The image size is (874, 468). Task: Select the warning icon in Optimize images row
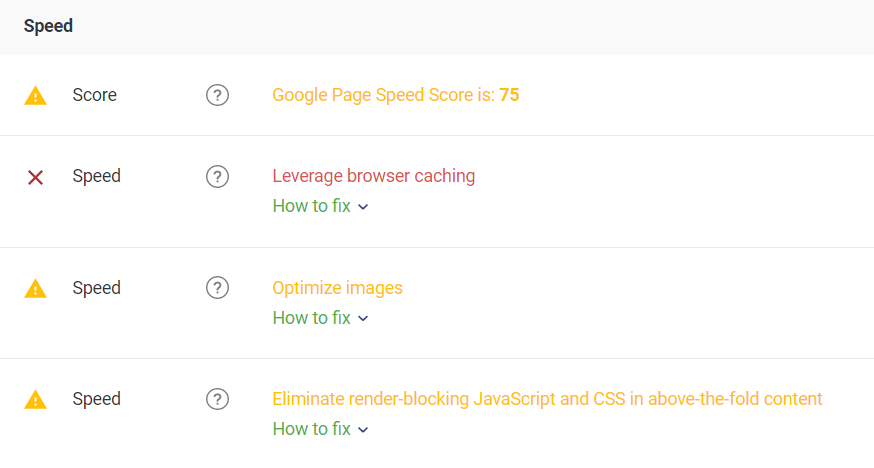36,289
